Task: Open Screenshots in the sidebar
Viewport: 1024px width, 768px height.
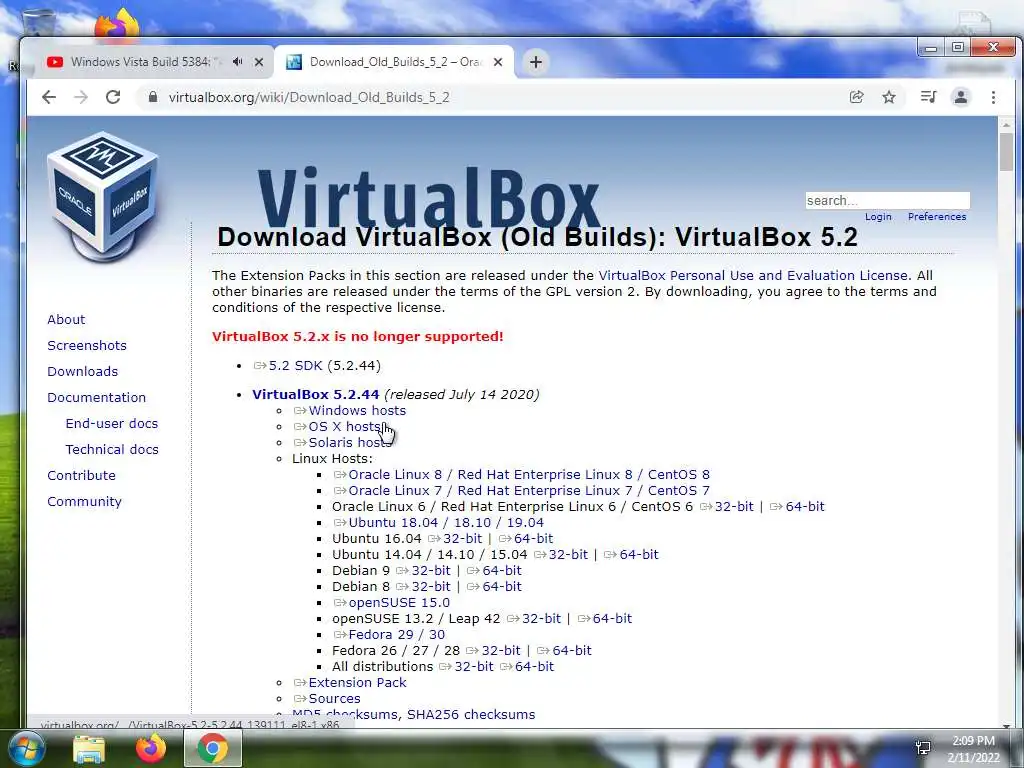Action: coord(87,345)
